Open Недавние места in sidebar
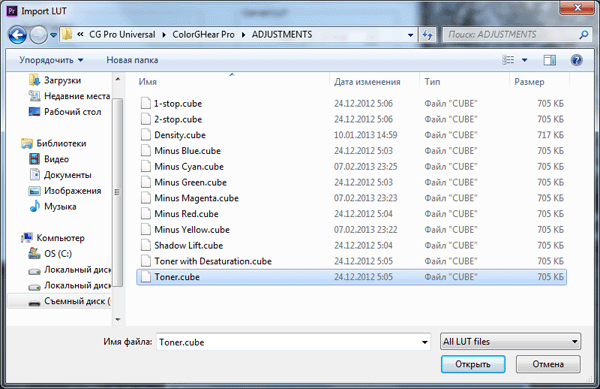Viewport: 600px width, 389px height. point(69,96)
